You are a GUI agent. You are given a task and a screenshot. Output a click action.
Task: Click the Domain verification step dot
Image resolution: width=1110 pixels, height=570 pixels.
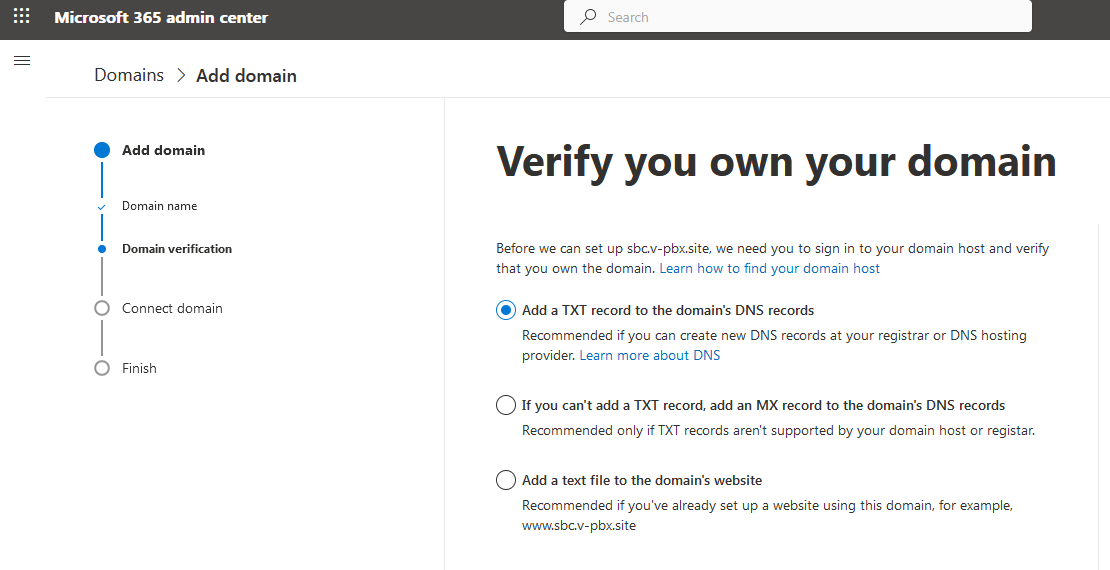[102, 249]
